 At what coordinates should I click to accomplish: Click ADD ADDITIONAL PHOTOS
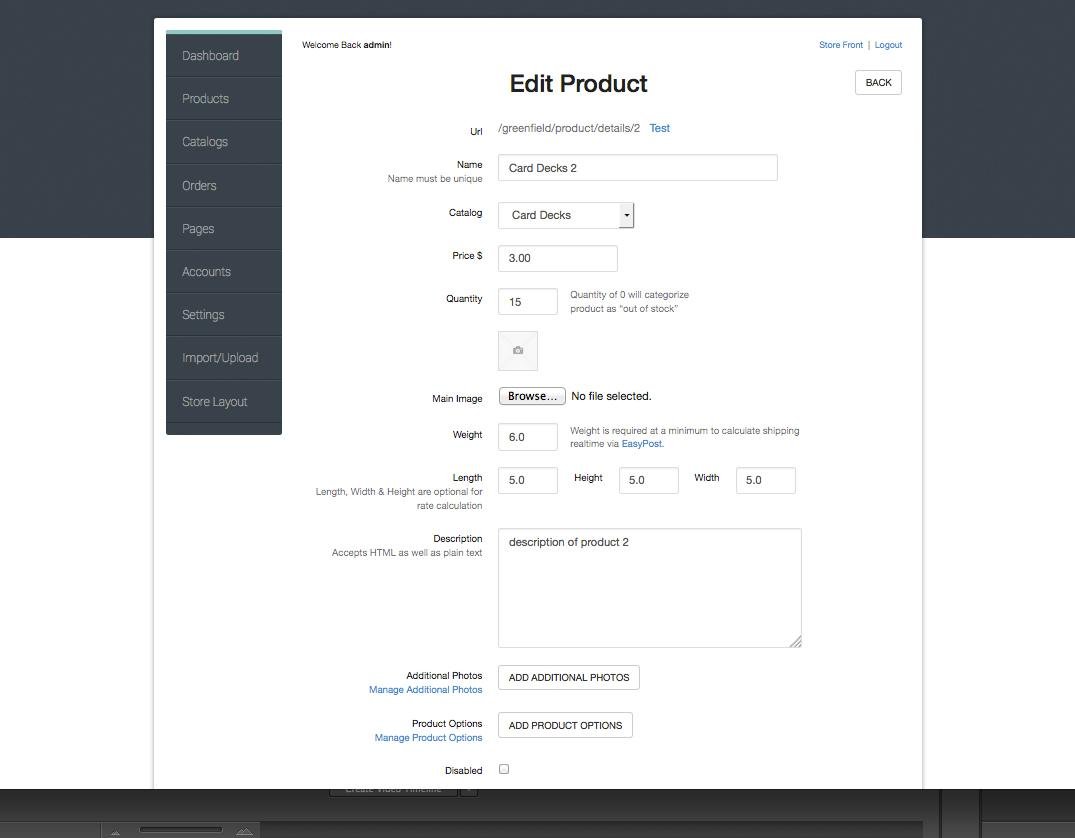[568, 677]
